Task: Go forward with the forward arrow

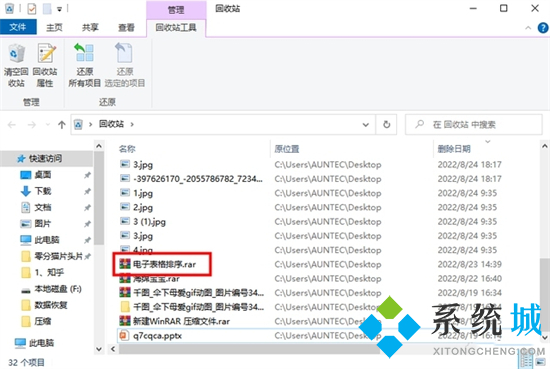Action: (x=32, y=125)
